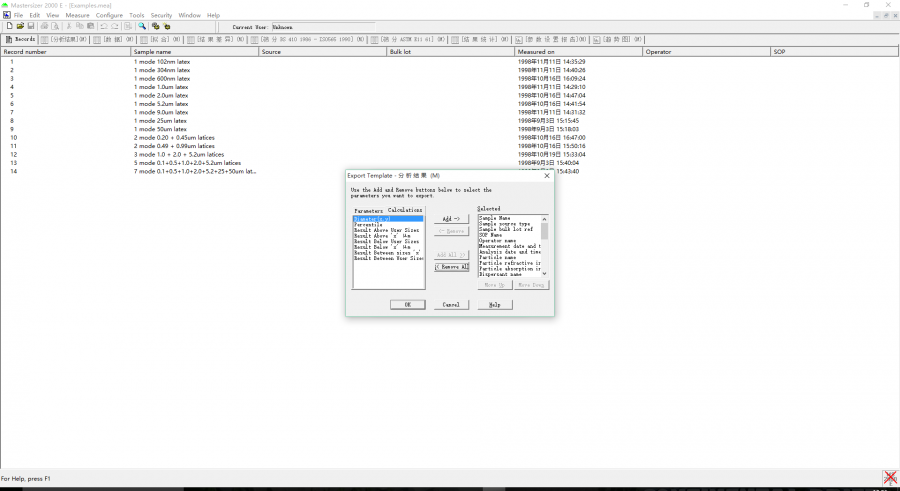Click Cancel in Export Template dialog
Image resolution: width=900 pixels, height=491 pixels.
tap(451, 305)
